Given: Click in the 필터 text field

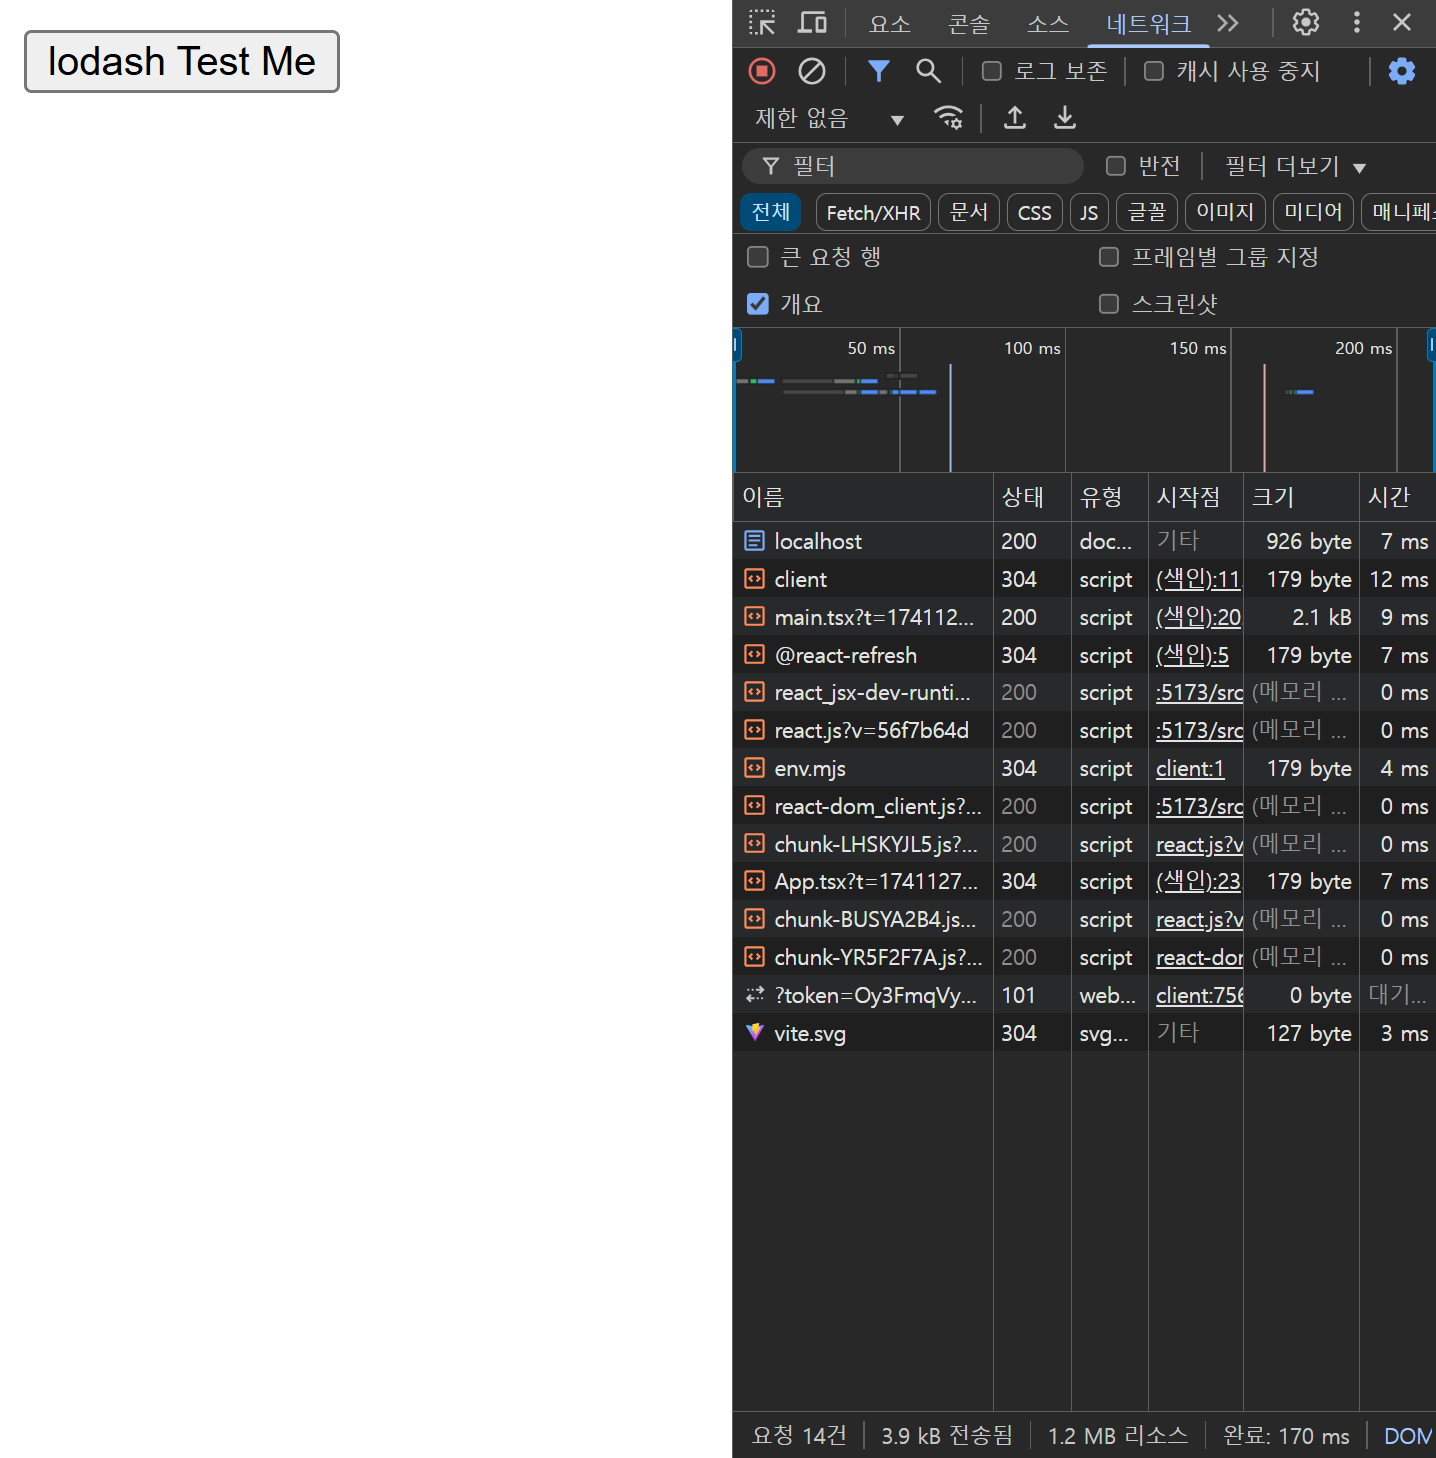Looking at the screenshot, I should point(913,166).
